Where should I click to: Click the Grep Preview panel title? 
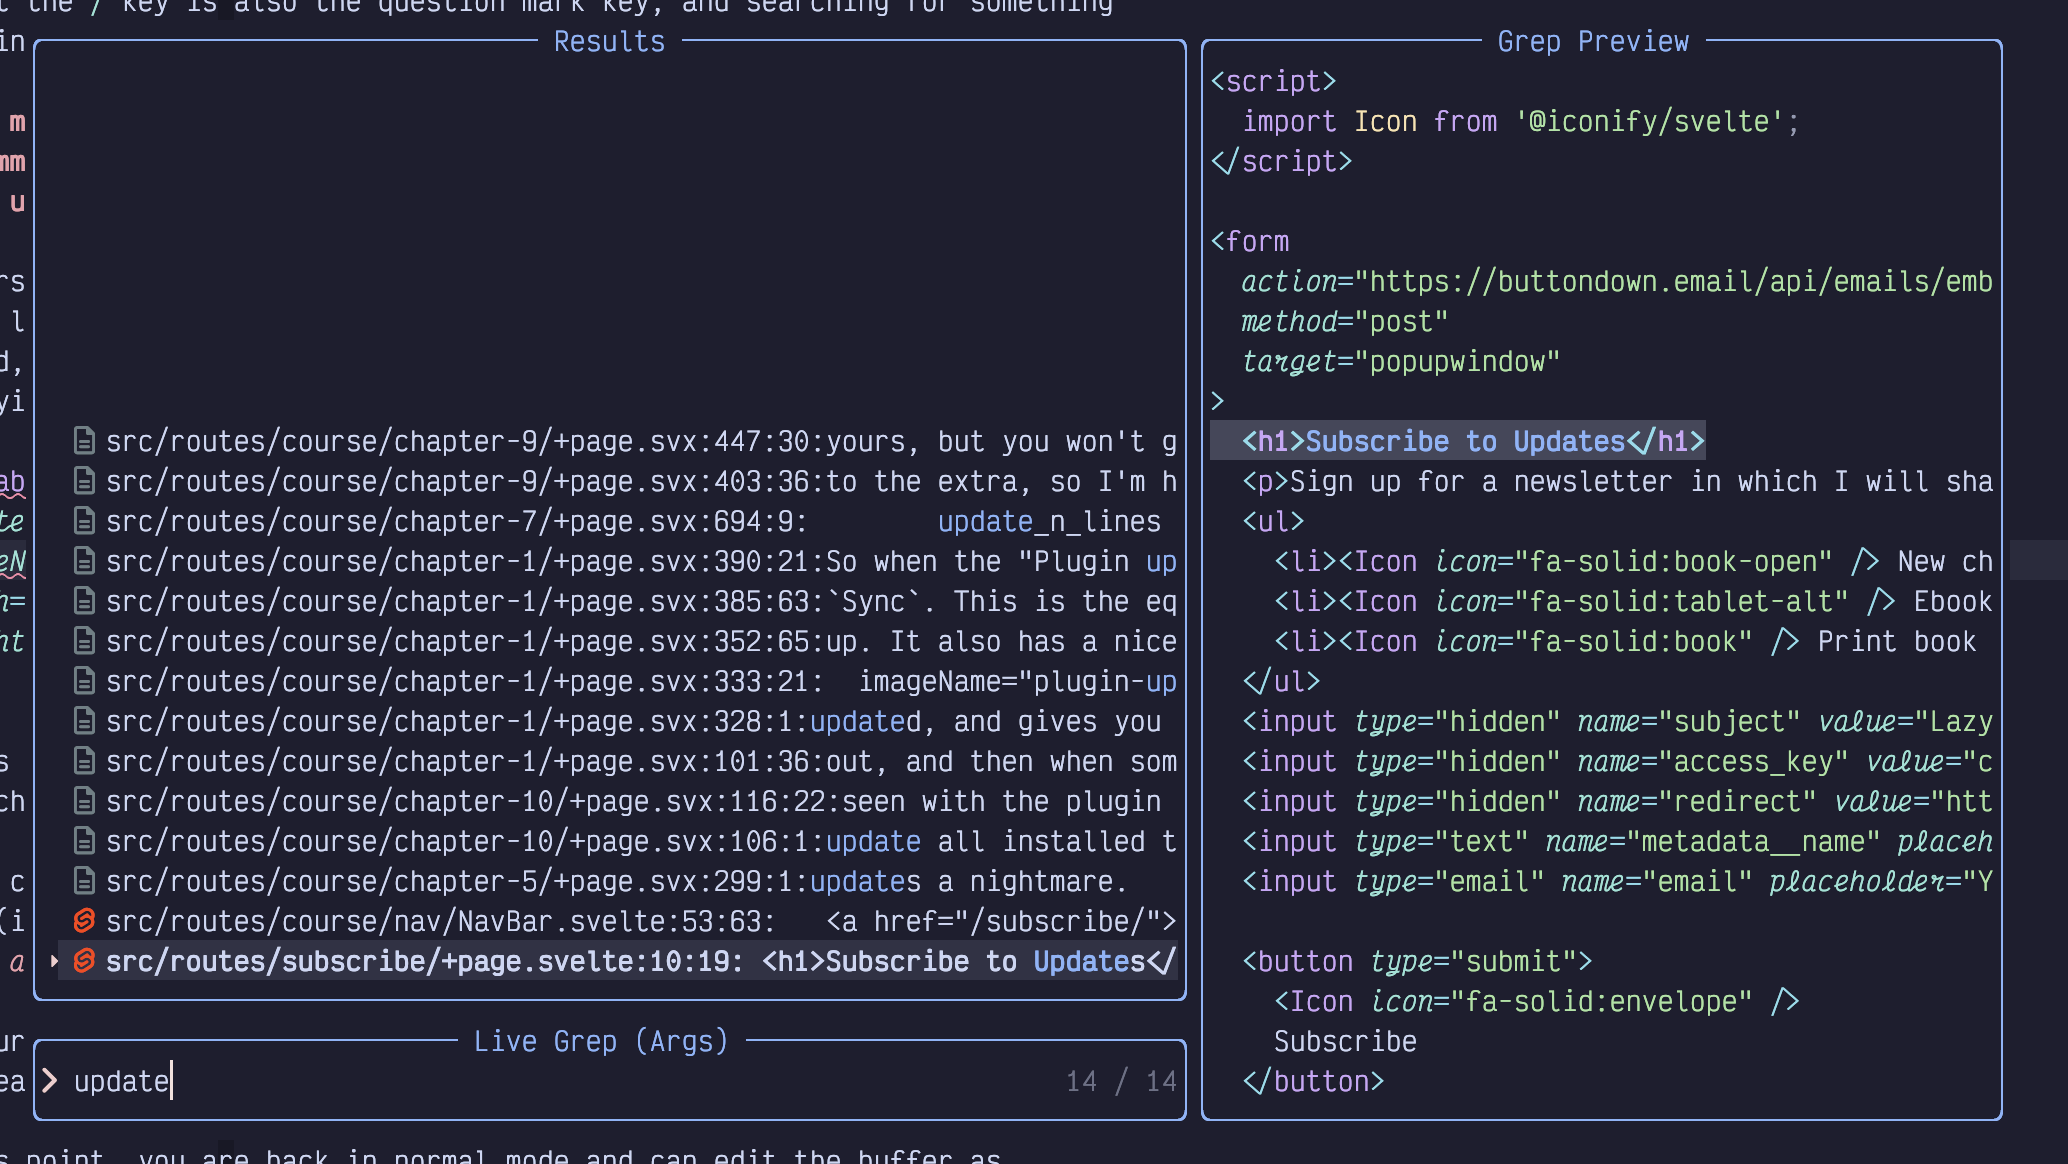pyautogui.click(x=1593, y=41)
